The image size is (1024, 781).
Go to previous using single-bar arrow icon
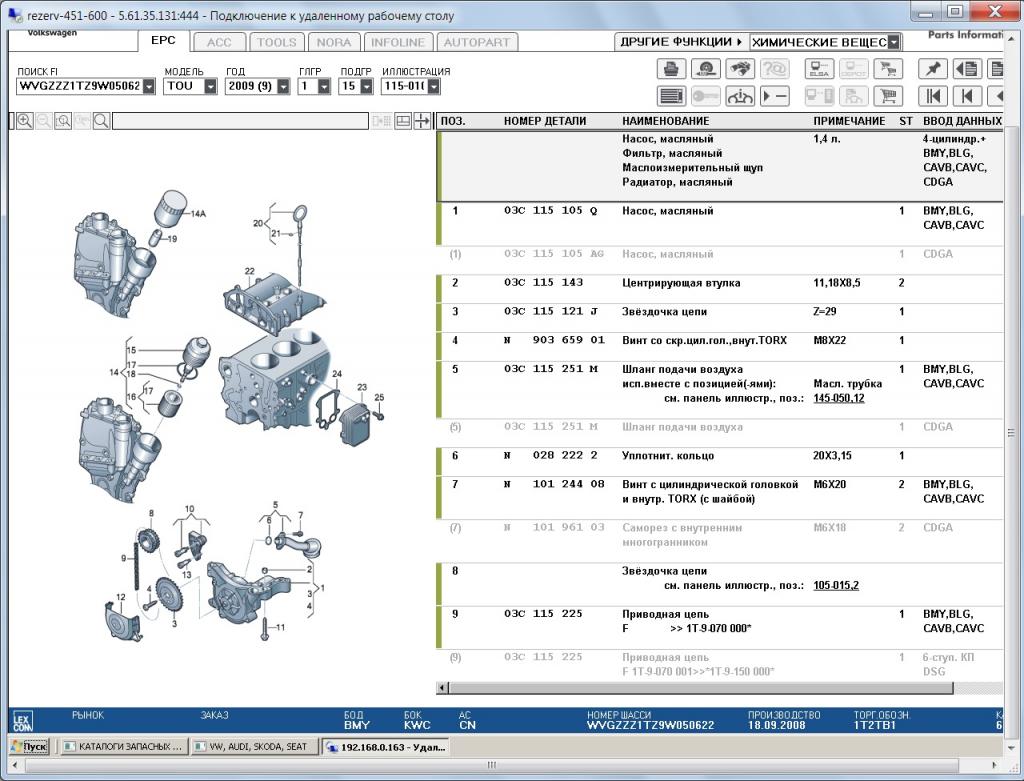point(967,96)
